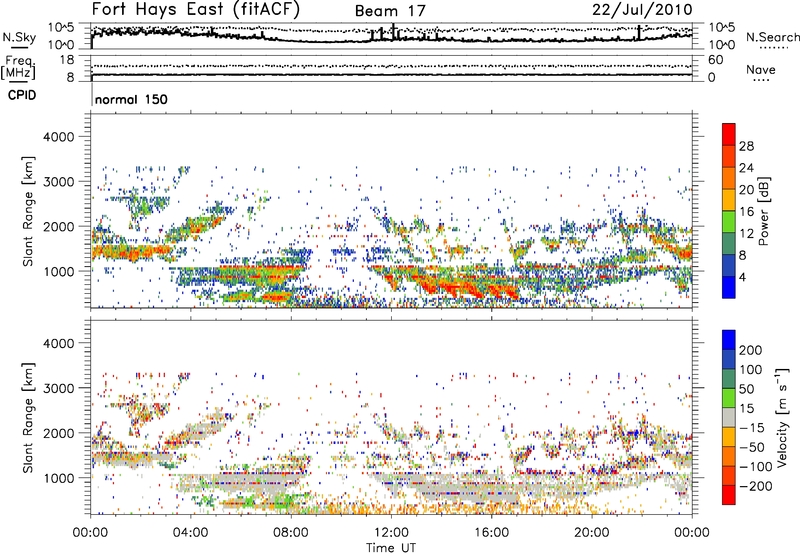Screen dimensions: 800x554
Task: Click the '12:00' time tick label
Action: [x=391, y=533]
